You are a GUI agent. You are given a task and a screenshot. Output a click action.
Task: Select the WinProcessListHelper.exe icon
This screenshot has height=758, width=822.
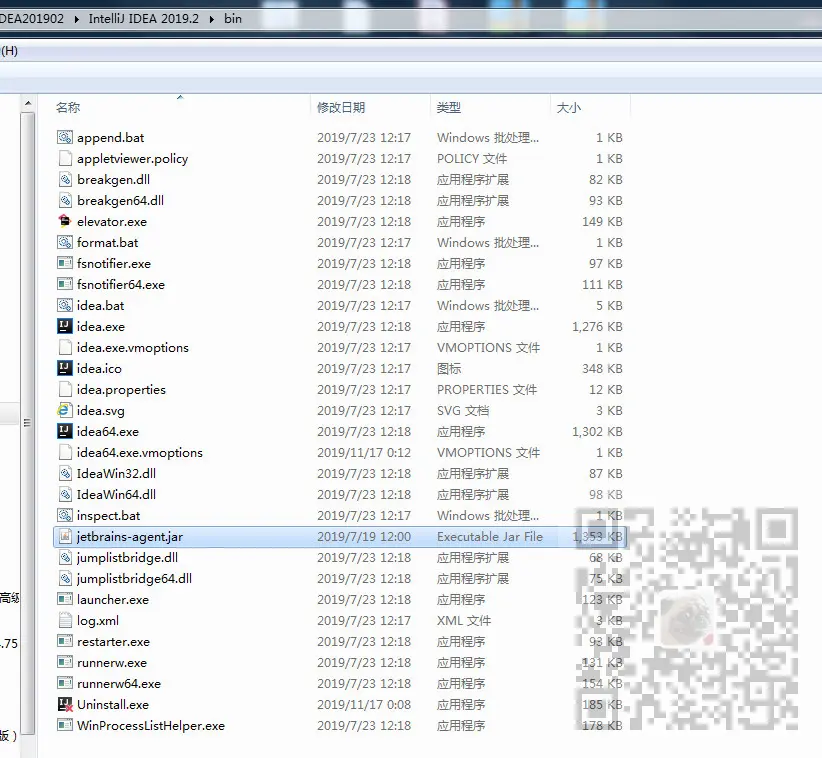tap(64, 725)
